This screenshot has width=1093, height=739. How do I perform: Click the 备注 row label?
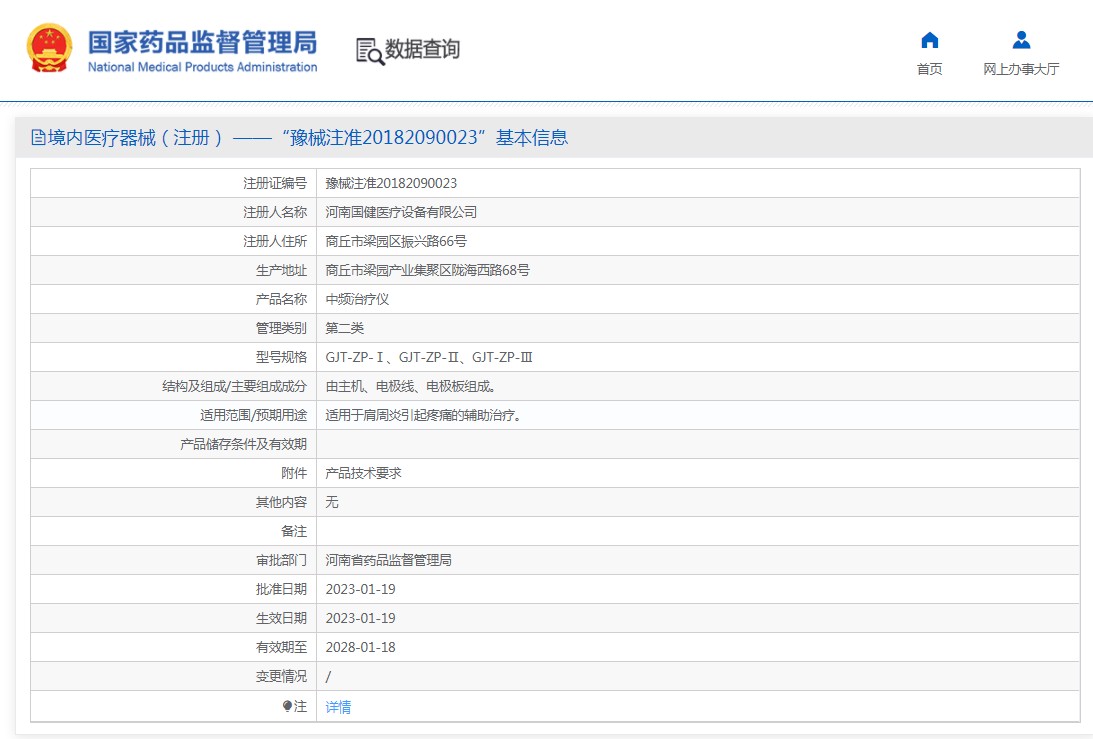click(x=293, y=531)
